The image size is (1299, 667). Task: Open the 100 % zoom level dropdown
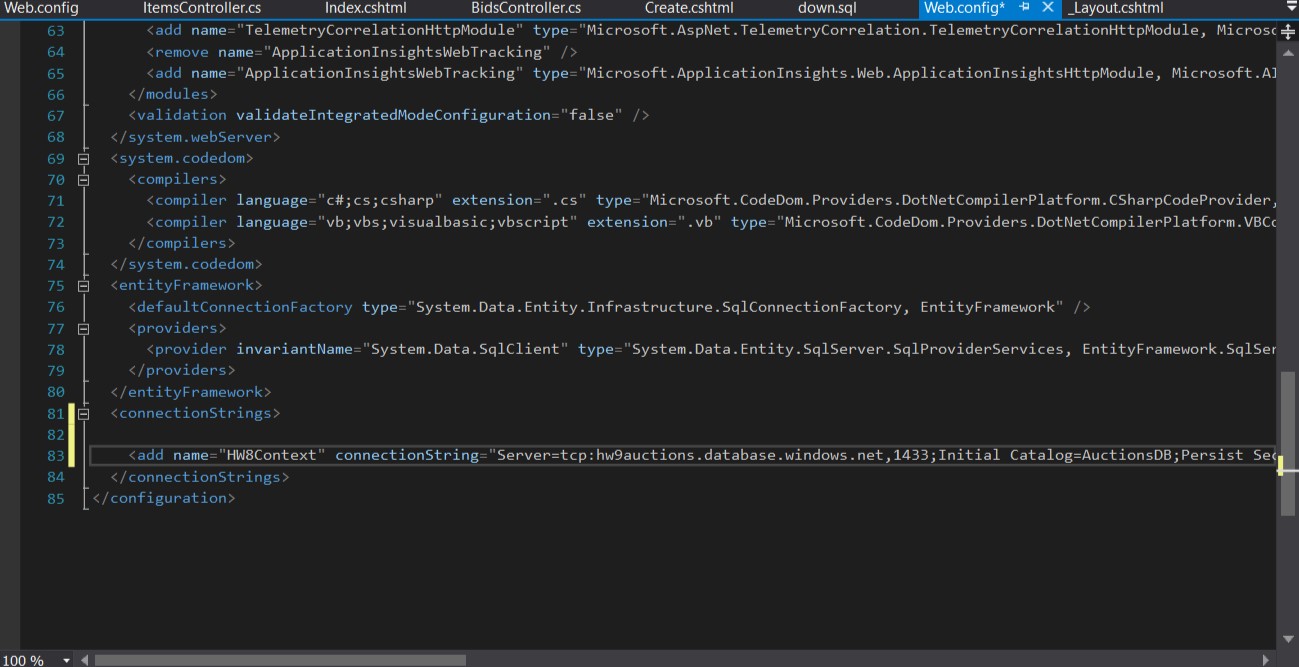66,660
